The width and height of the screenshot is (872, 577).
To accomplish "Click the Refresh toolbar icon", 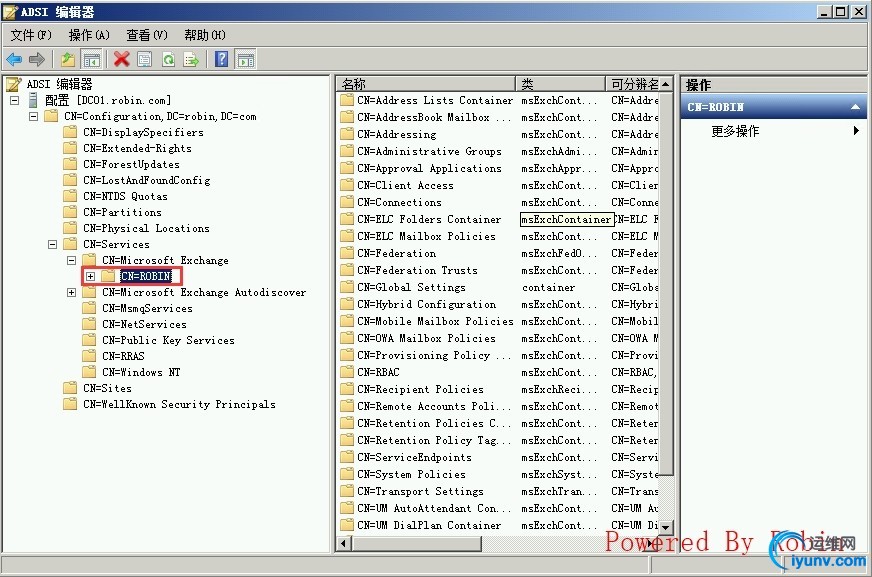I will (x=168, y=59).
